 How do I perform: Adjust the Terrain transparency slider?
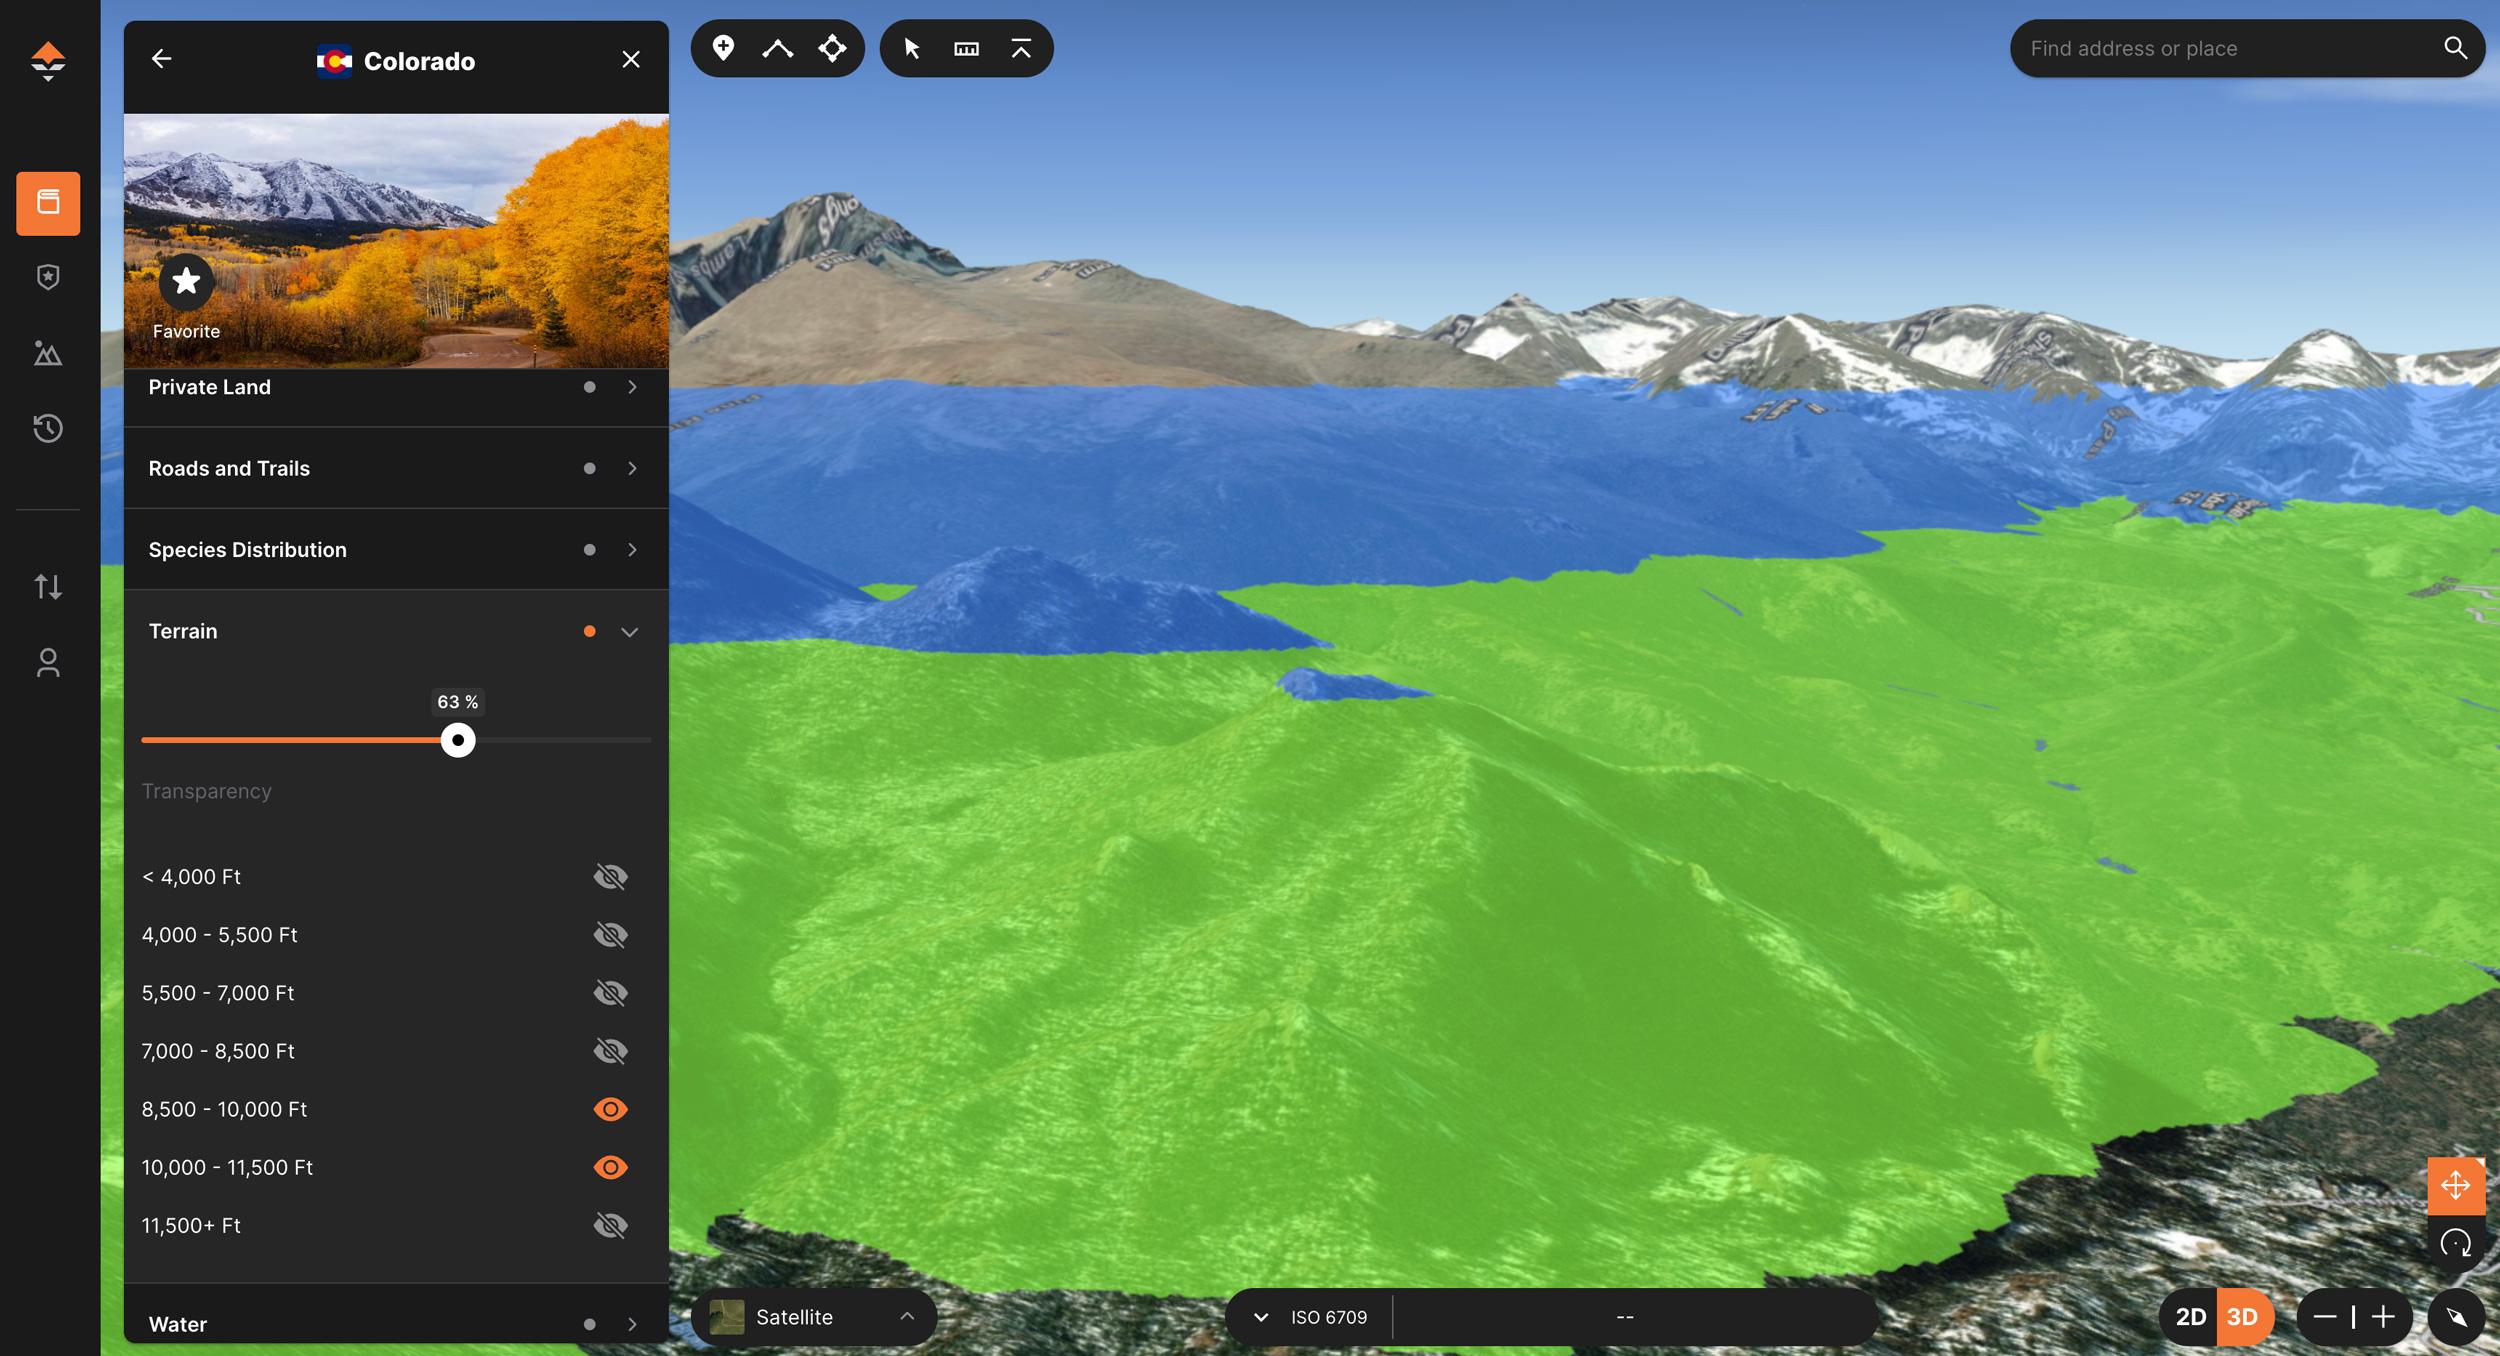tap(458, 740)
